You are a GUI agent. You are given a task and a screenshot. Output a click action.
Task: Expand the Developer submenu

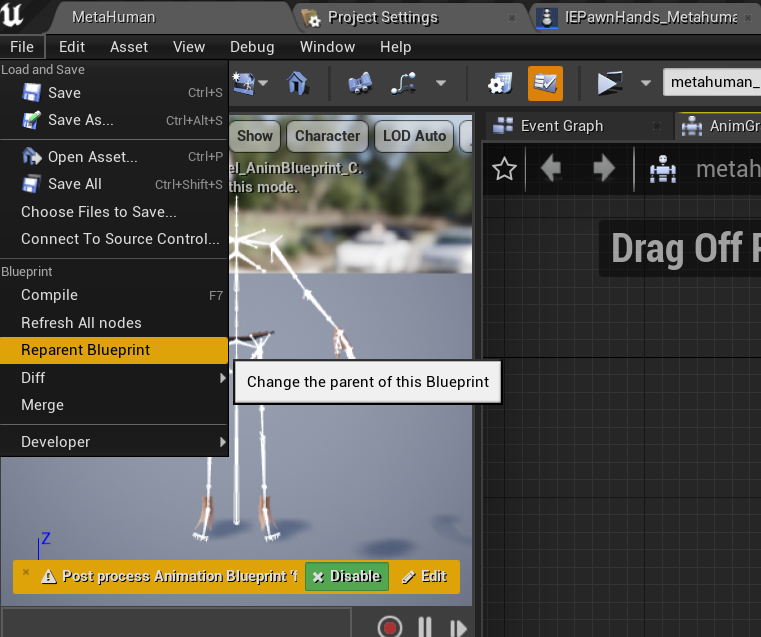pyautogui.click(x=114, y=442)
